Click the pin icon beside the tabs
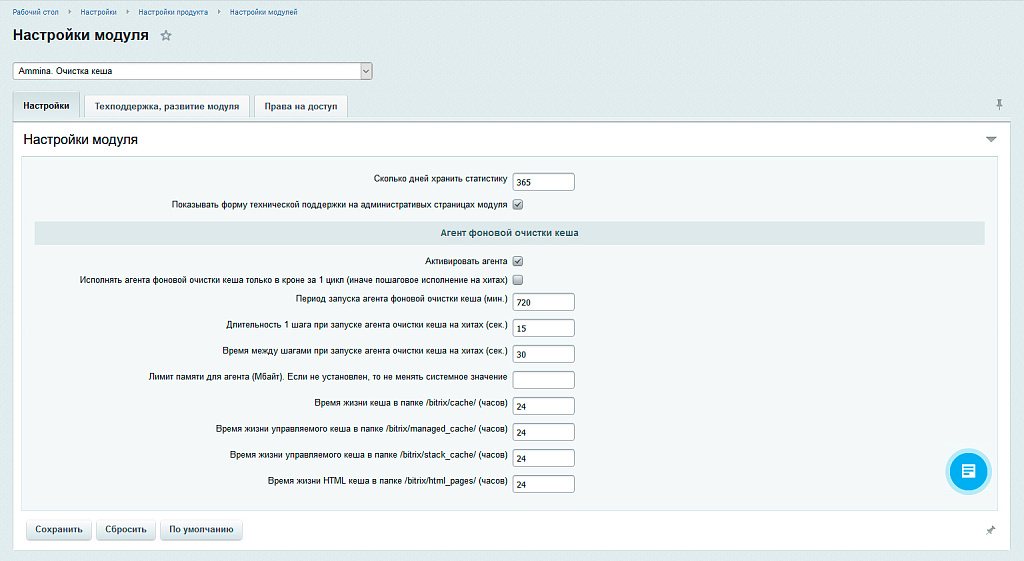 click(x=998, y=105)
